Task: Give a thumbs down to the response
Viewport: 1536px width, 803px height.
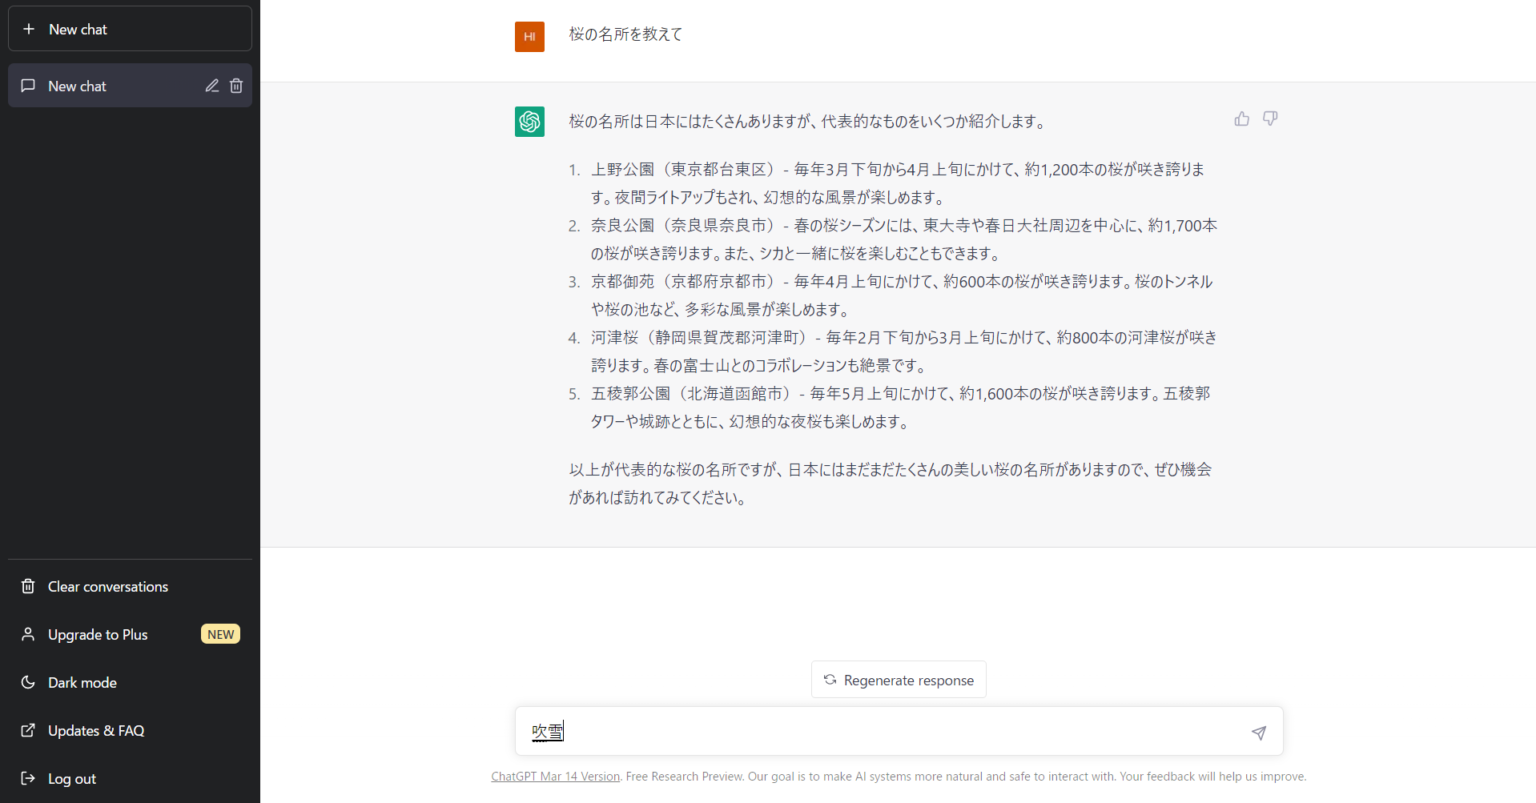Action: [x=1269, y=118]
